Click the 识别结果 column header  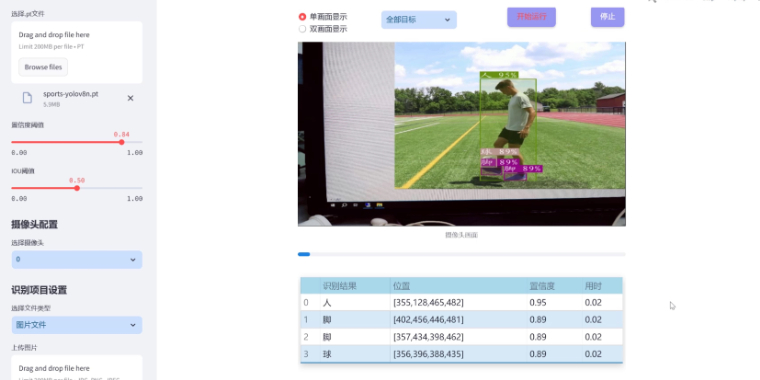[355, 286]
